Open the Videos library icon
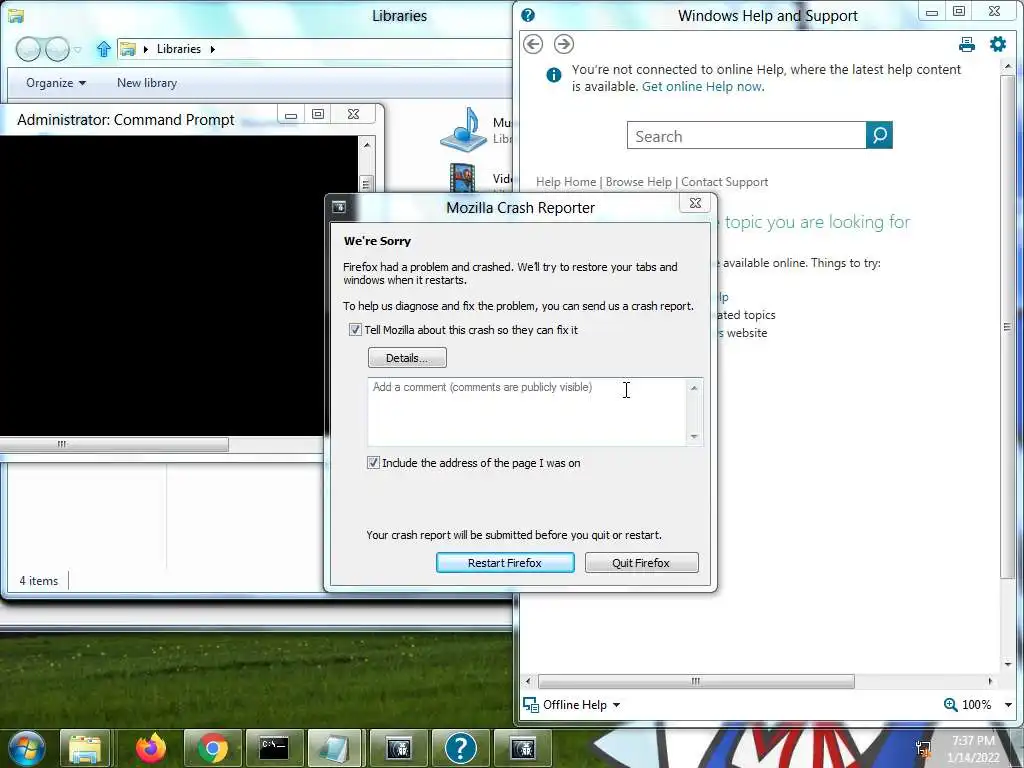The image size is (1024, 768). tap(462, 177)
